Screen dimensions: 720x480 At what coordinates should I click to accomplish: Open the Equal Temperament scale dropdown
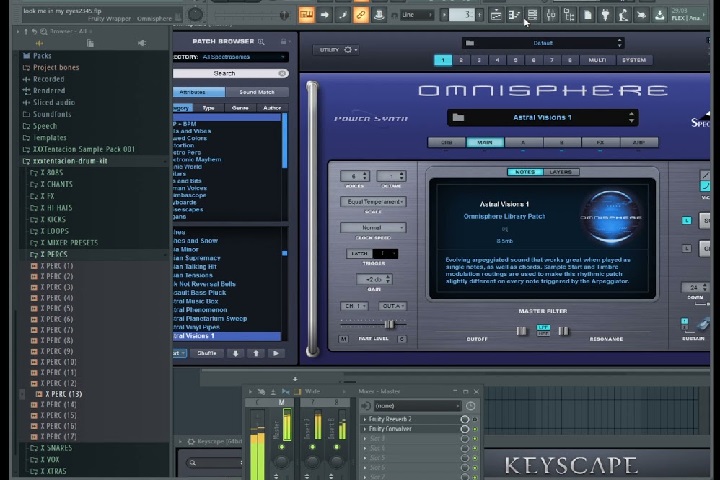(x=373, y=202)
